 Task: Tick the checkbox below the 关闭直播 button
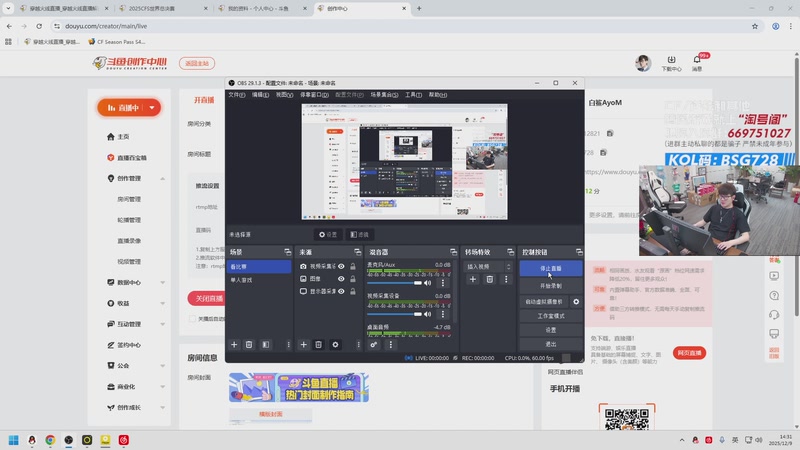click(192, 319)
